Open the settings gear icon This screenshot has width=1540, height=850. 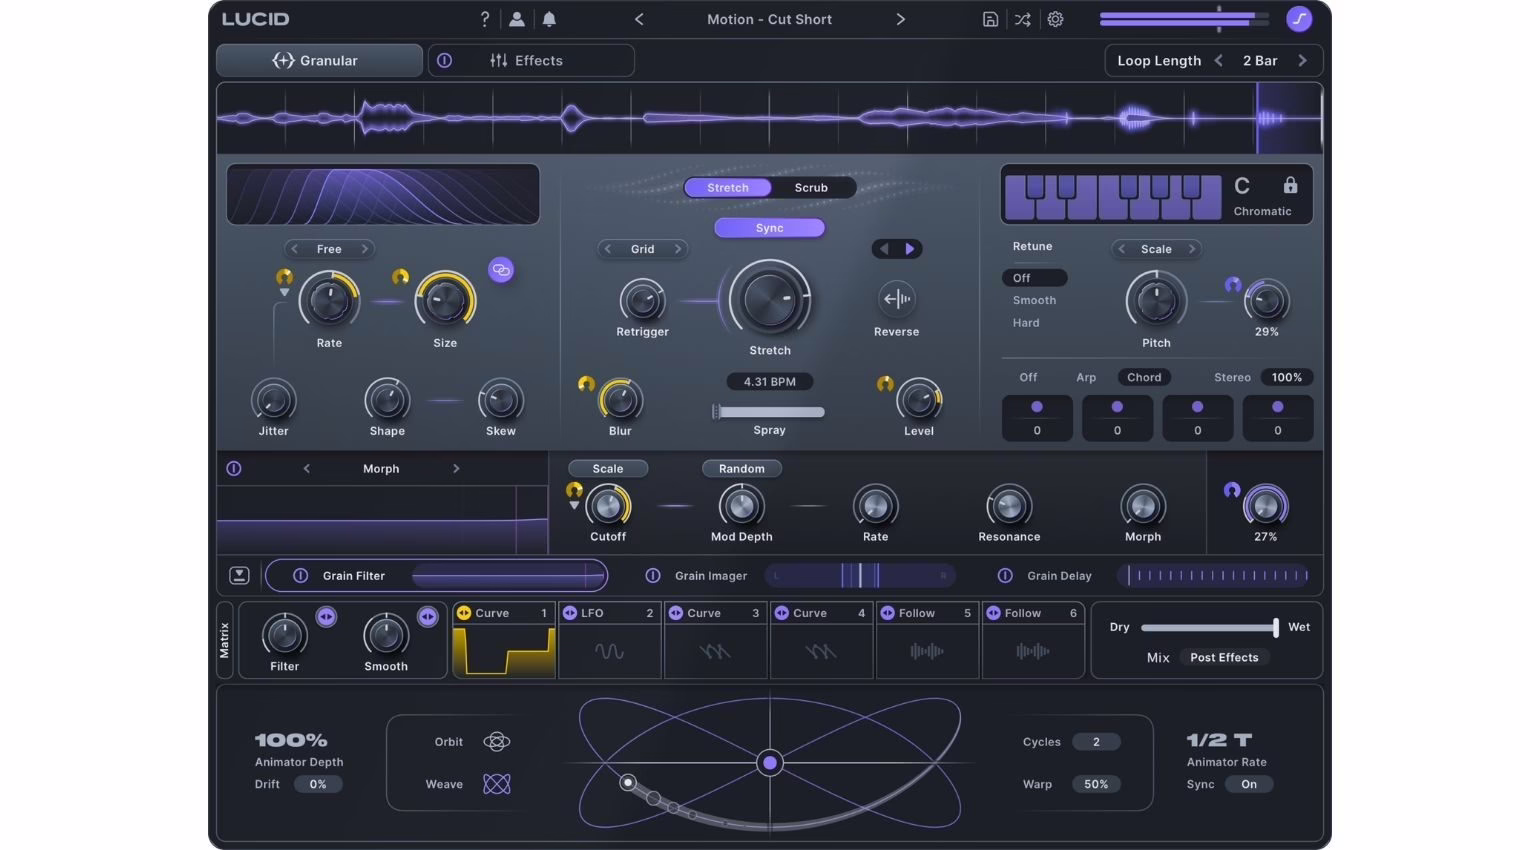point(1055,19)
